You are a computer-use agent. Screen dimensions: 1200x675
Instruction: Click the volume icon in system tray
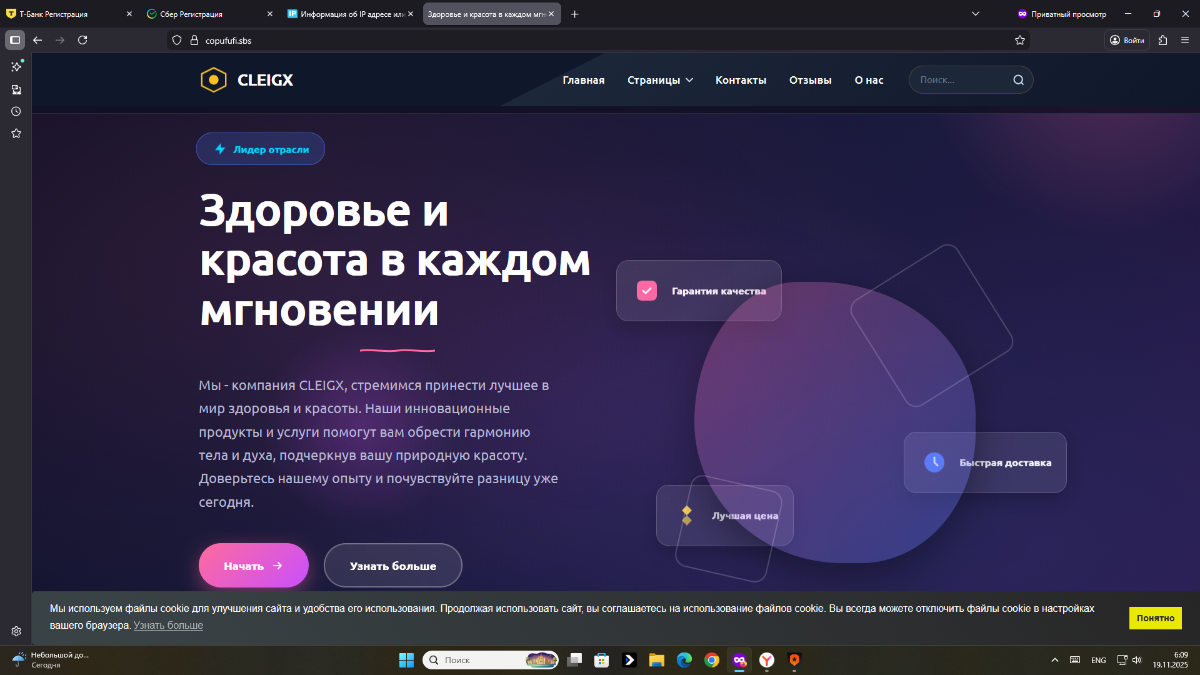[x=1137, y=660]
